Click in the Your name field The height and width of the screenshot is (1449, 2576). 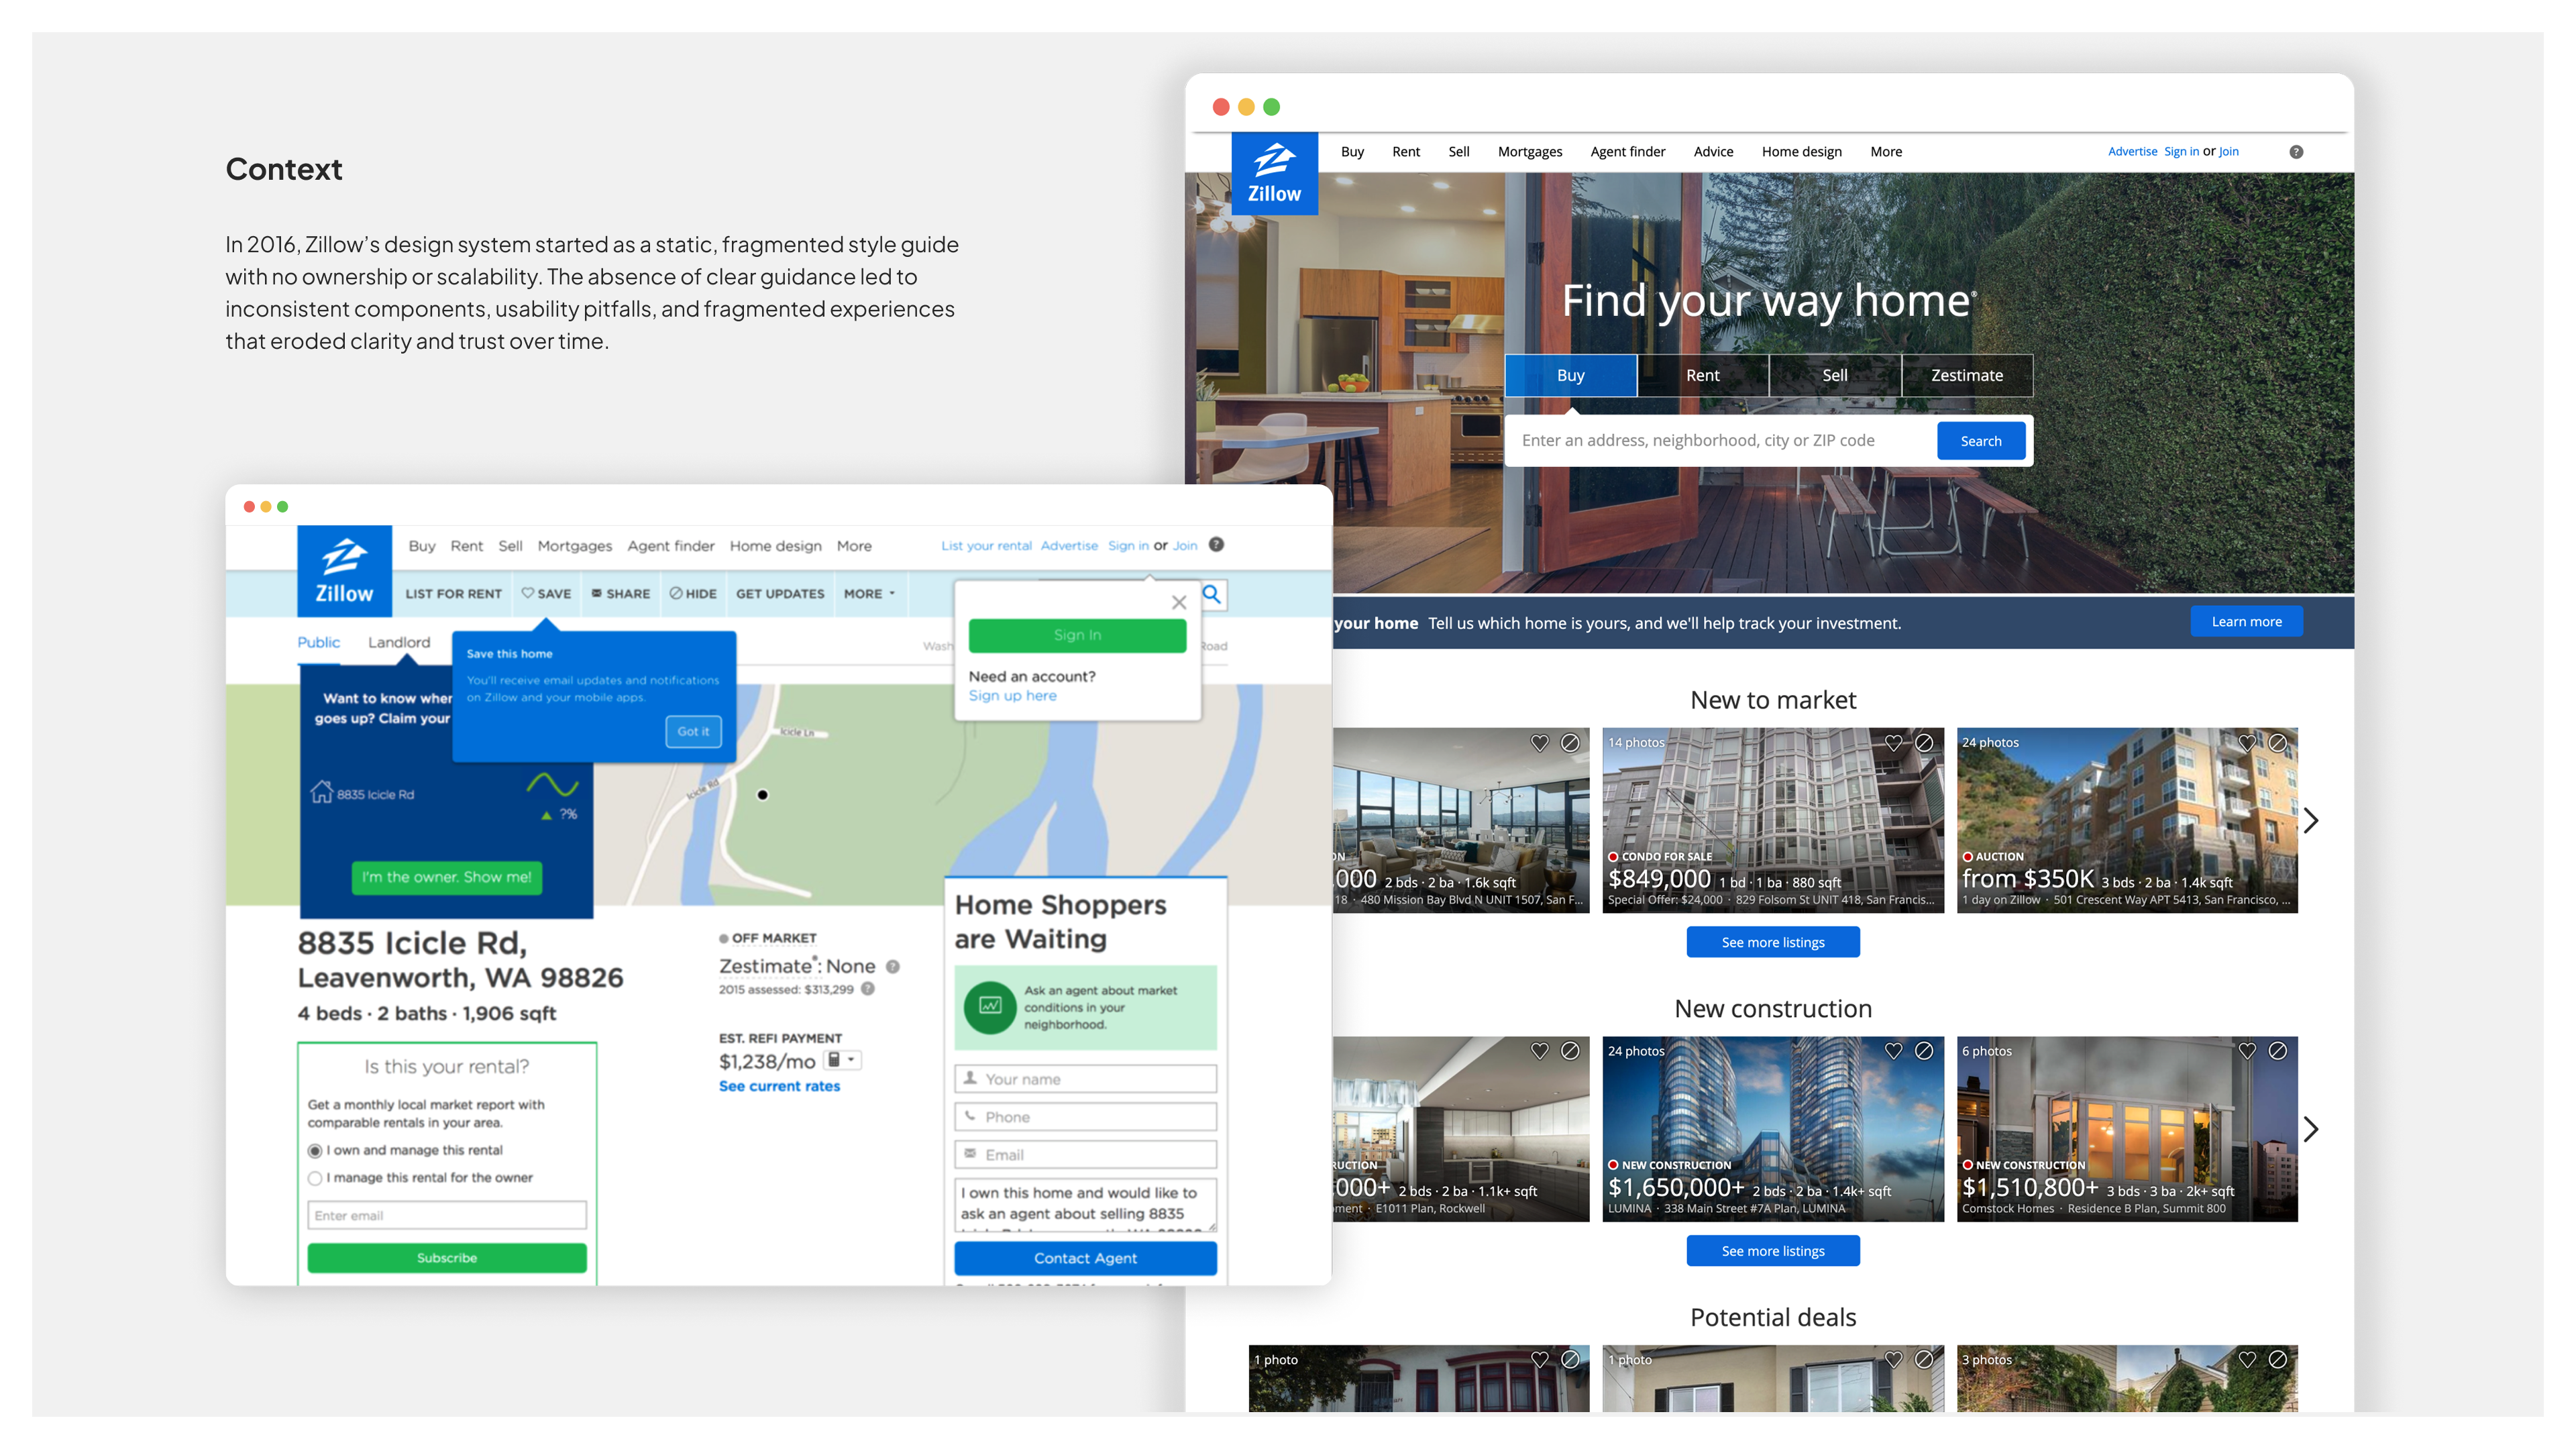[1085, 1079]
